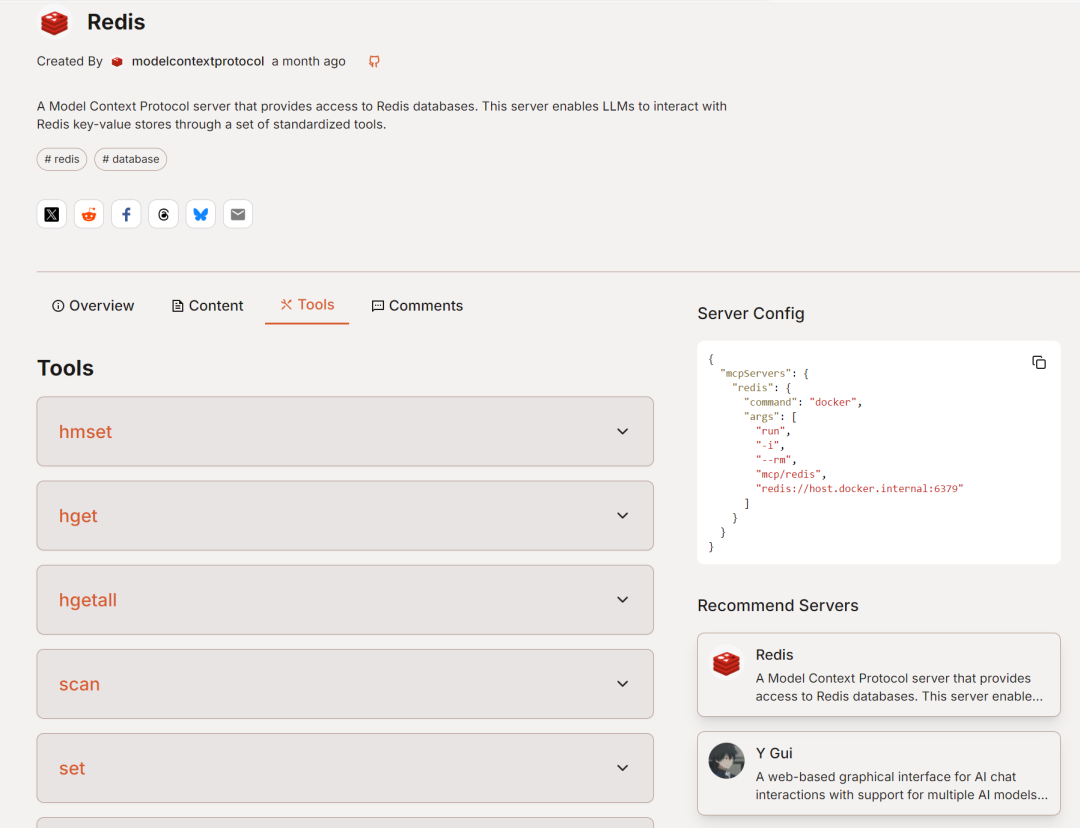The image size is (1080, 828).
Task: Click the "a month ago" timestamp
Action: pos(309,61)
